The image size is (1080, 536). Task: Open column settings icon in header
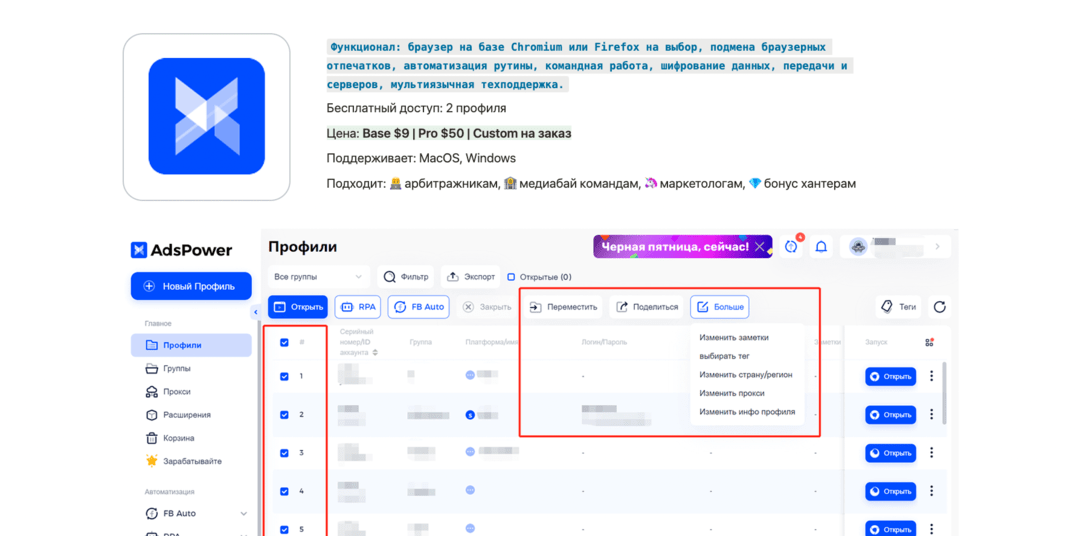929,342
